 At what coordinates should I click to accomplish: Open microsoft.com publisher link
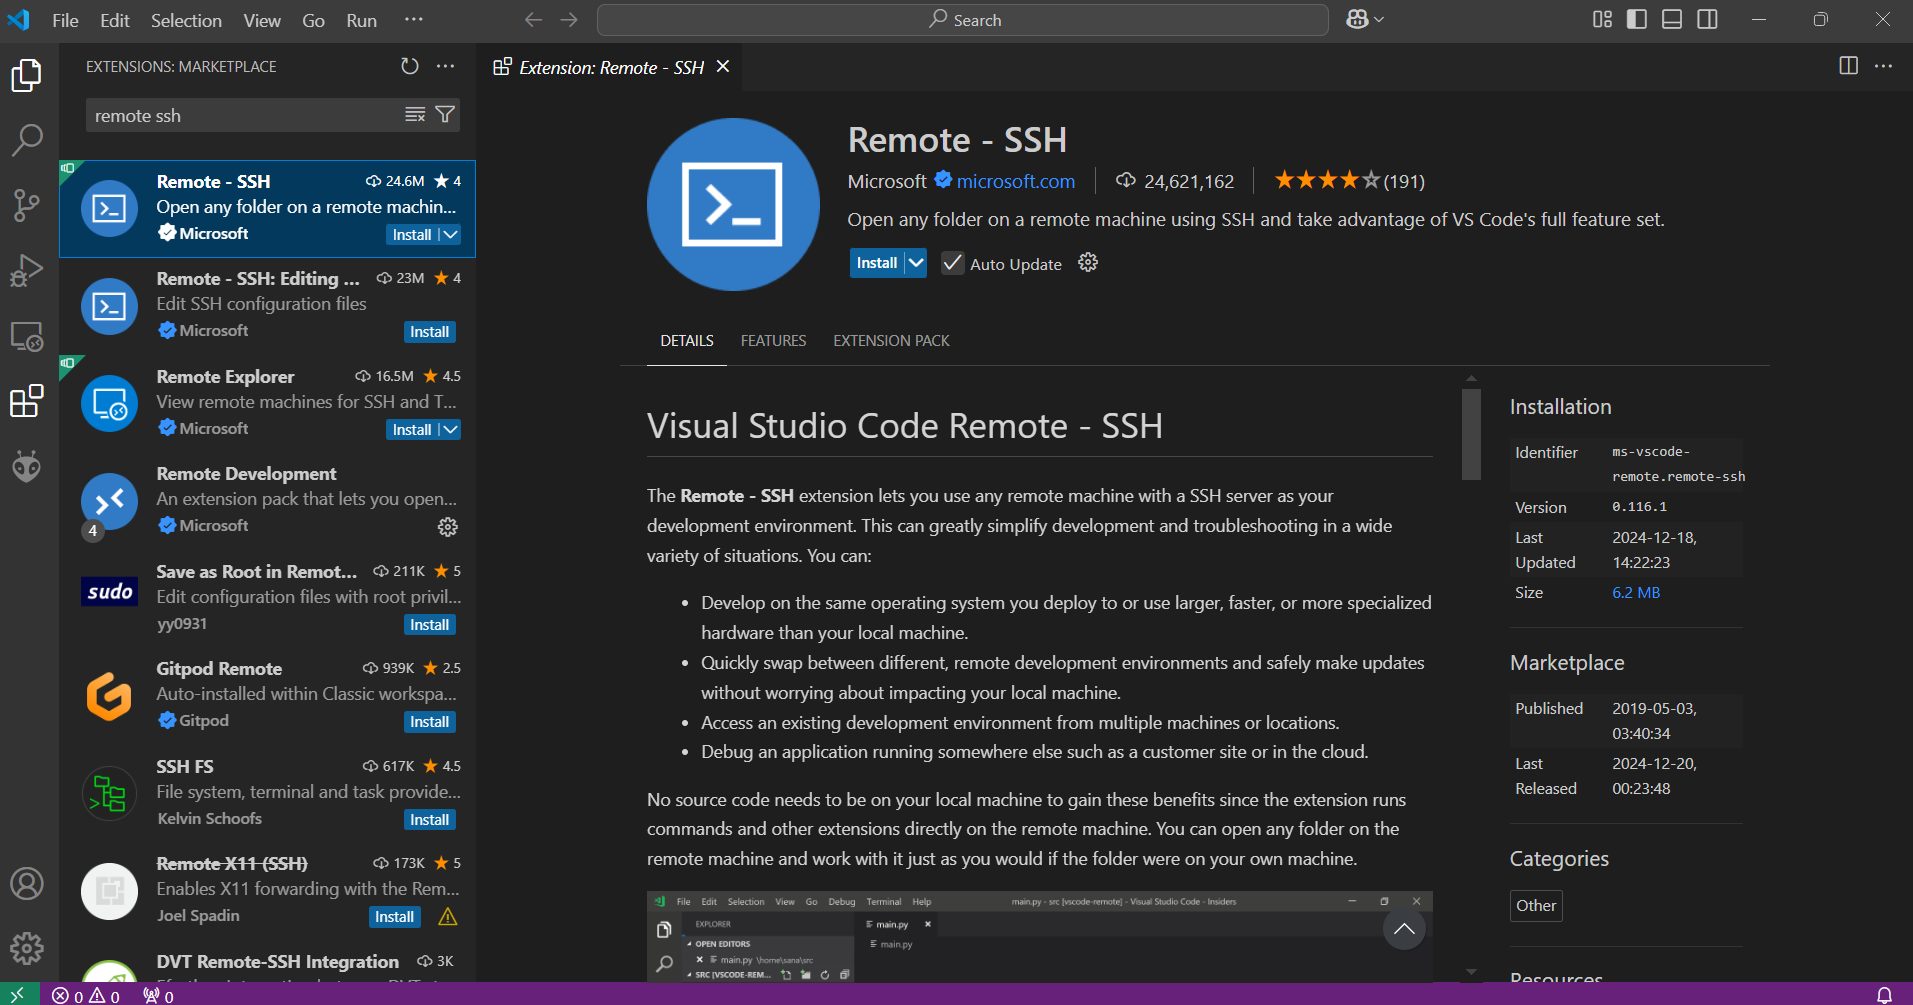[1015, 181]
